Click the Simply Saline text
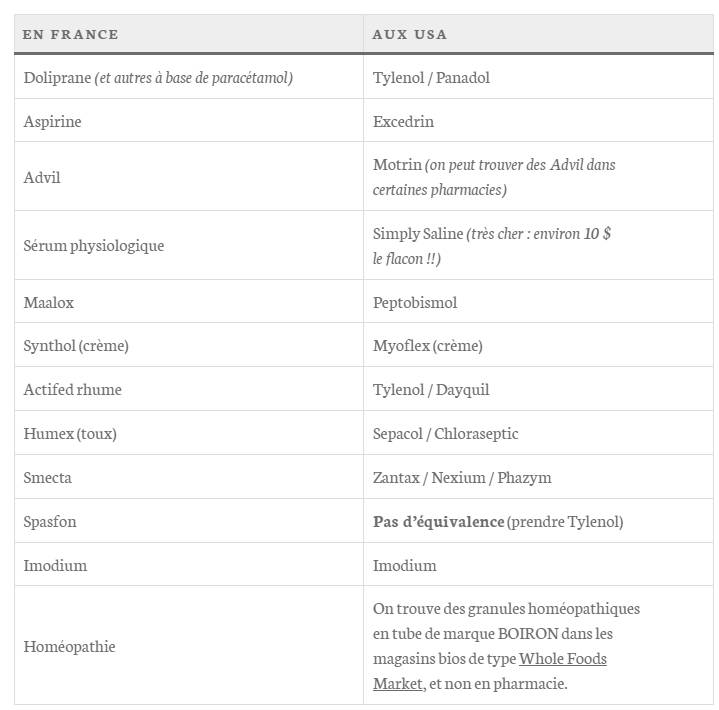 coord(418,234)
